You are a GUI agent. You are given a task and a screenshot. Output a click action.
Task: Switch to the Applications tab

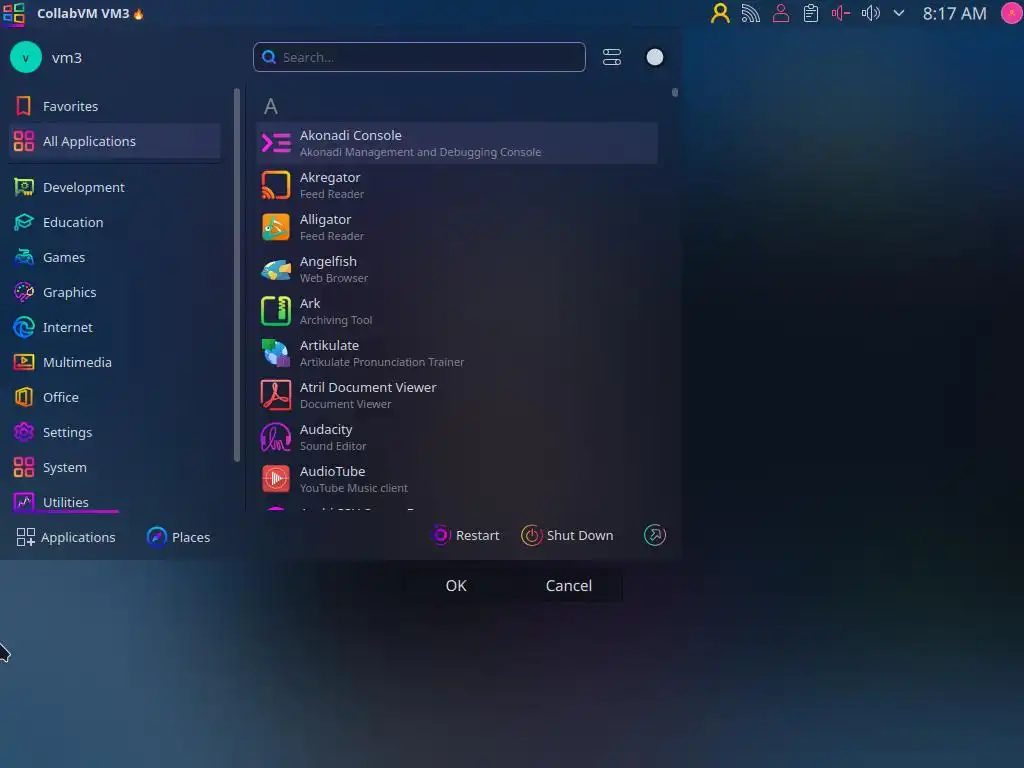(x=65, y=537)
